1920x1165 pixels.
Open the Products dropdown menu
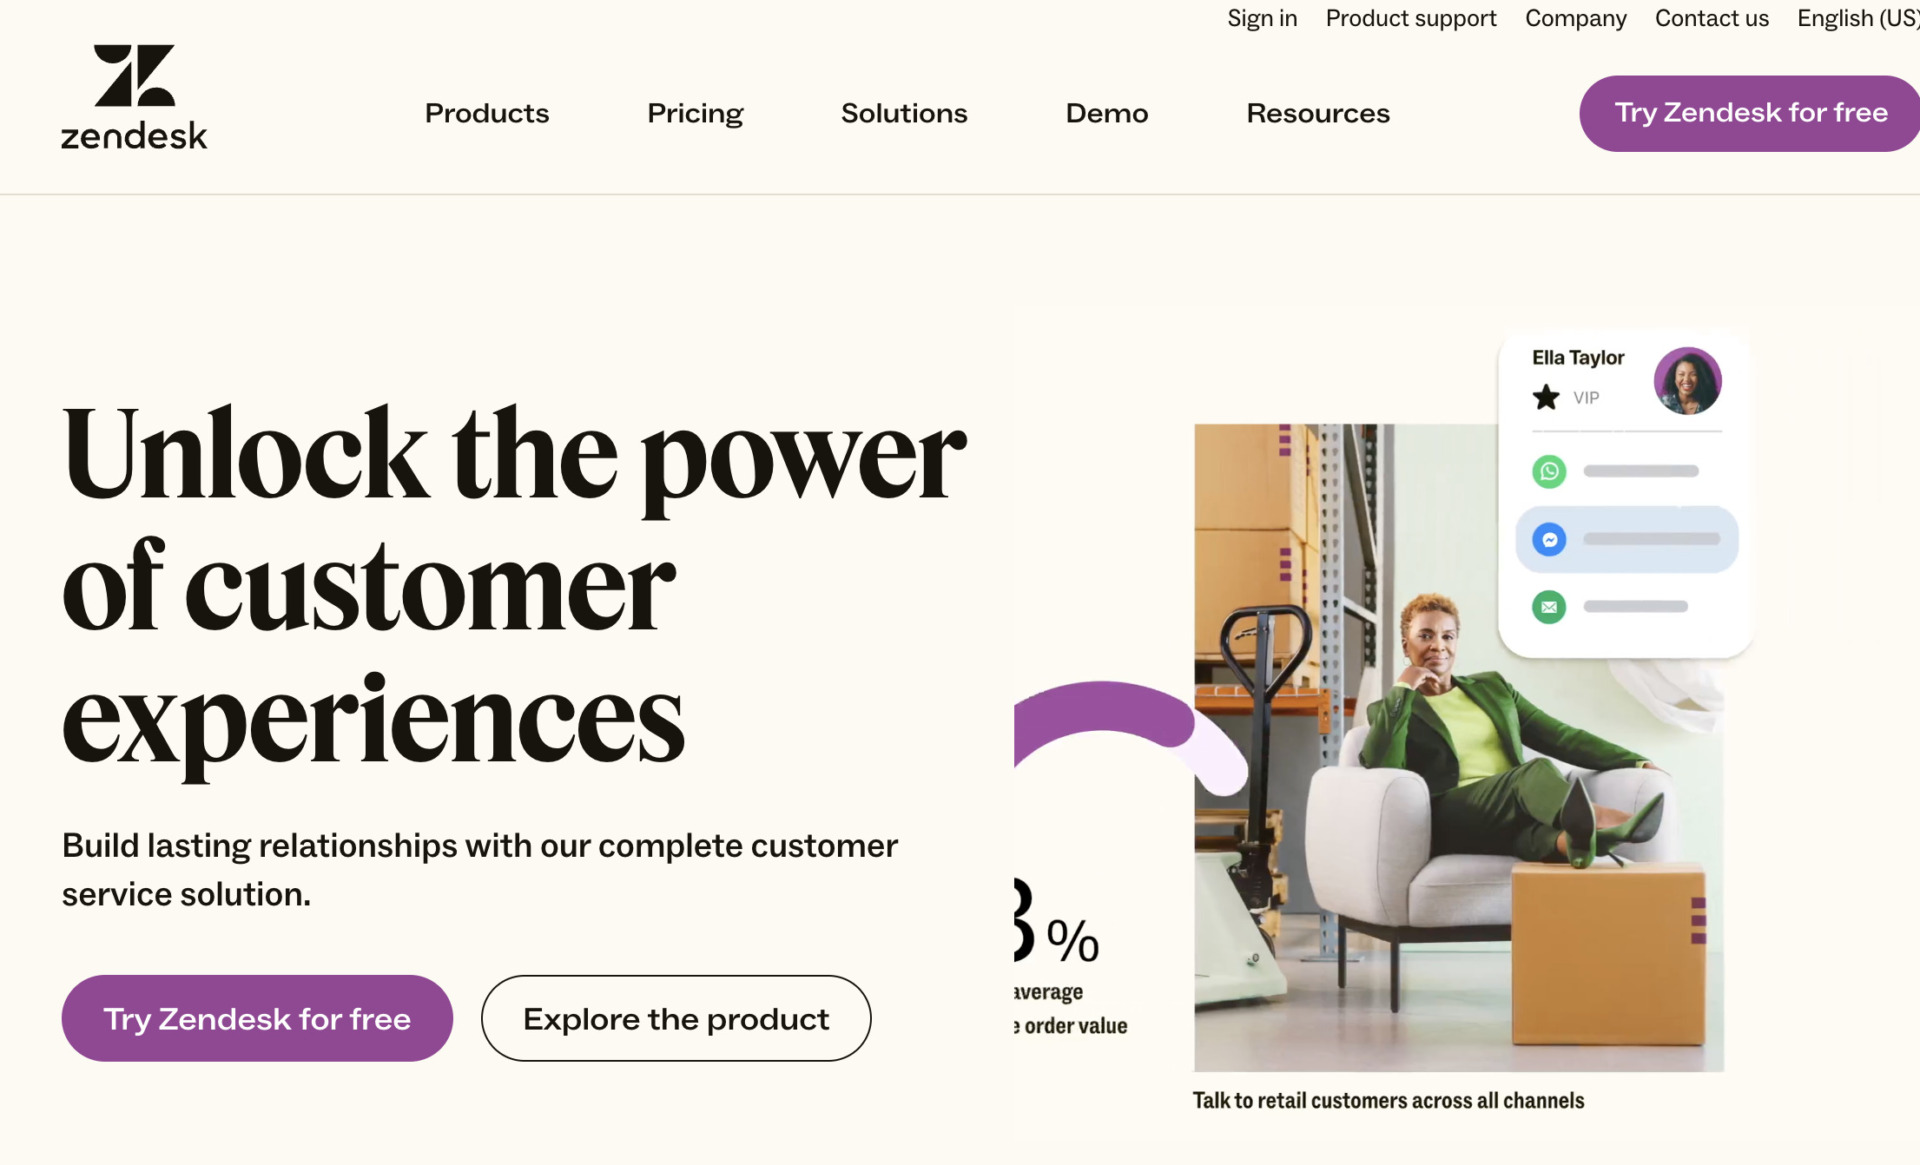point(486,113)
